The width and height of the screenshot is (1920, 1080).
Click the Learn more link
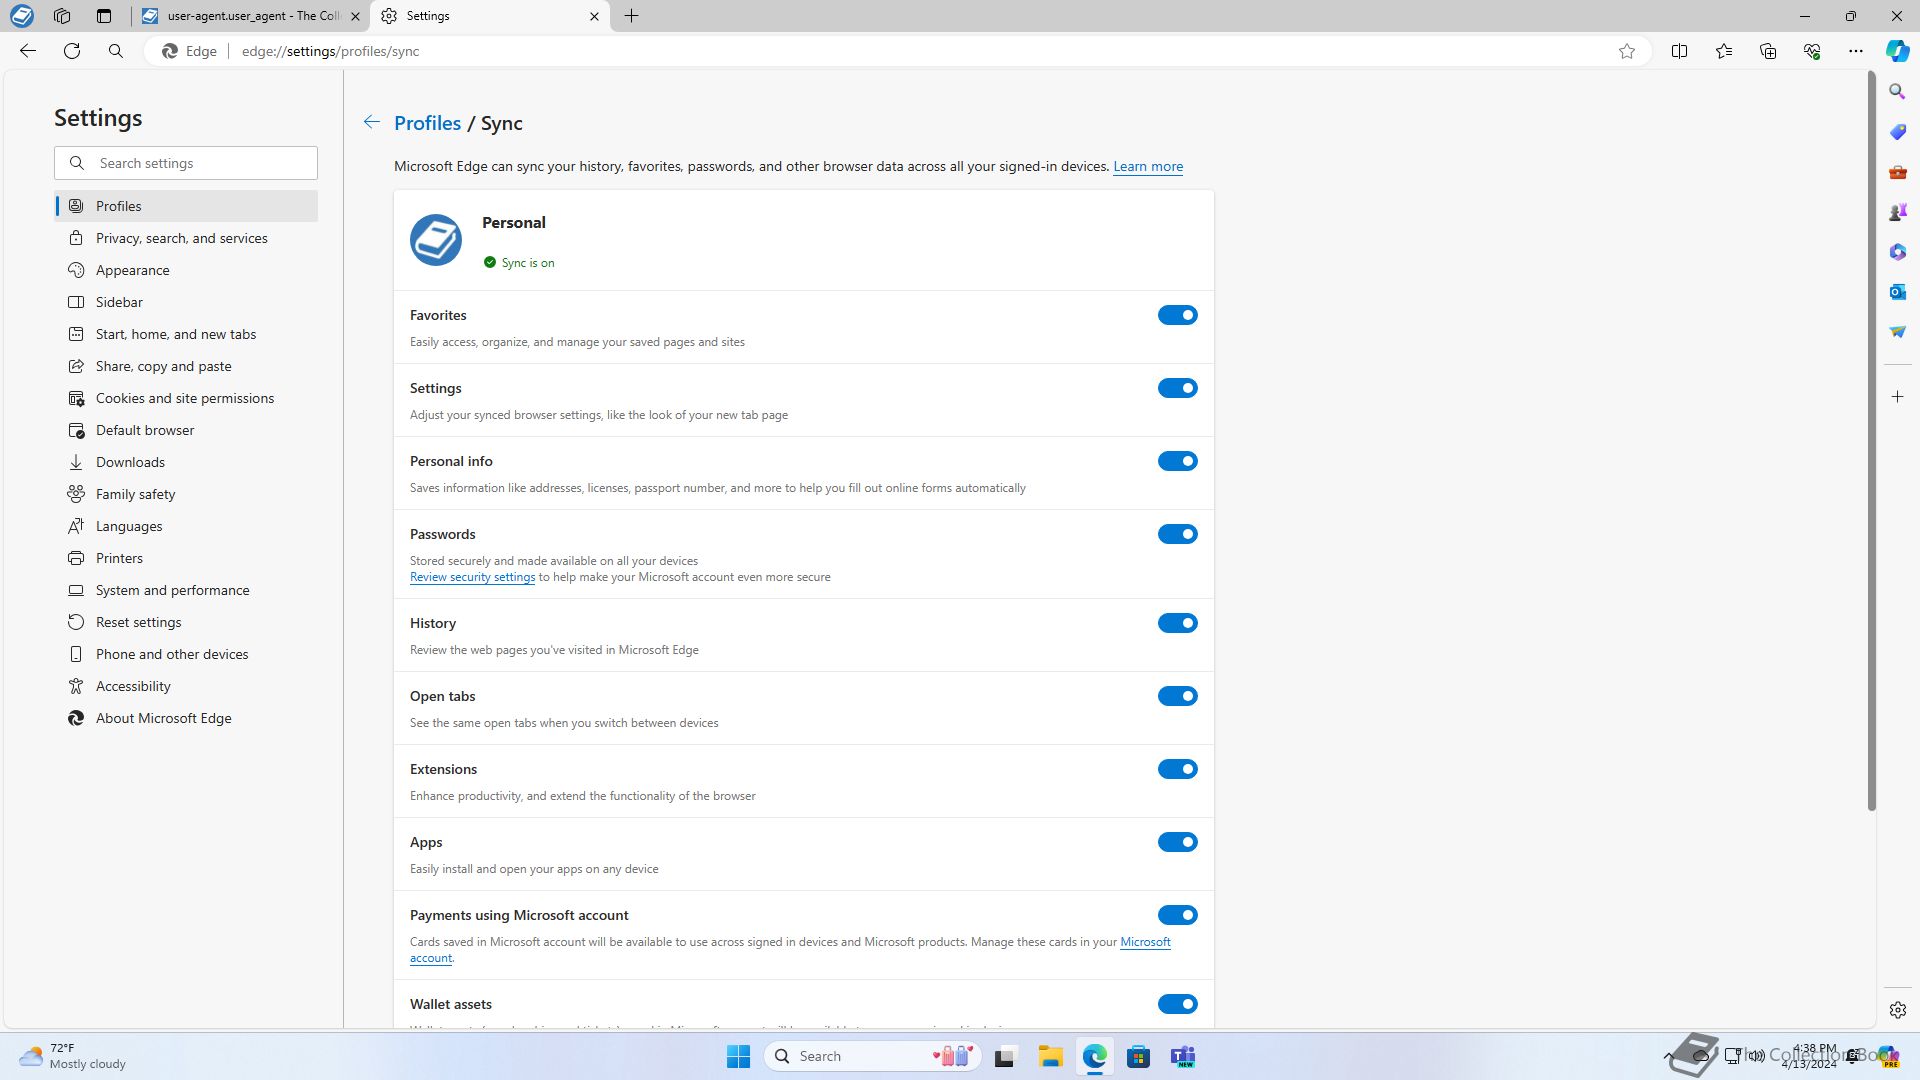(x=1148, y=166)
